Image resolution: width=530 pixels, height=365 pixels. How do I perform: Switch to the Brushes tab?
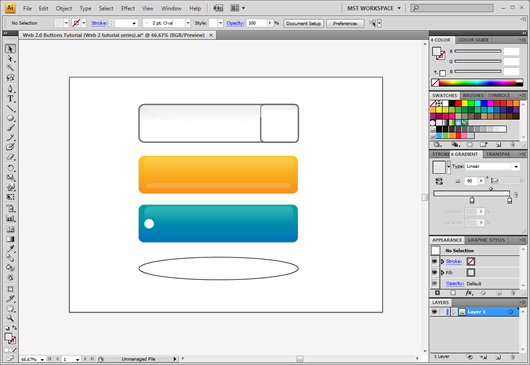click(473, 95)
